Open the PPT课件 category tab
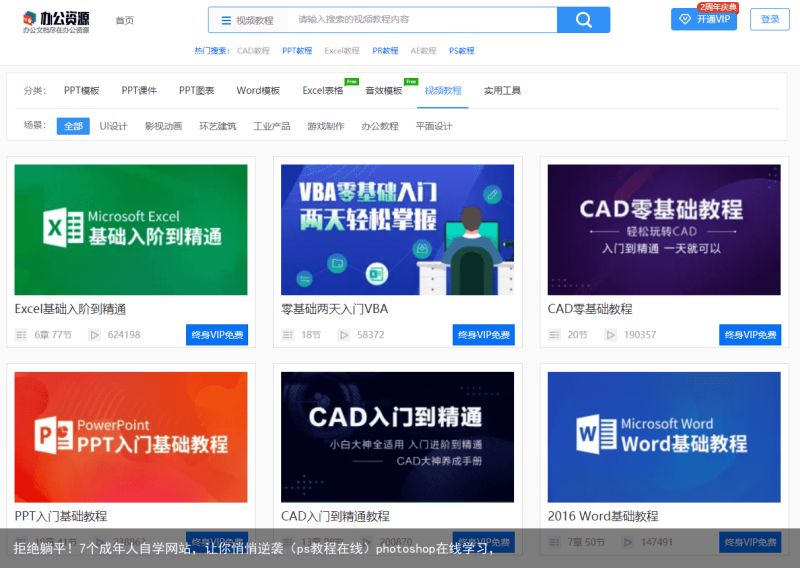This screenshot has height=568, width=800. click(x=139, y=90)
